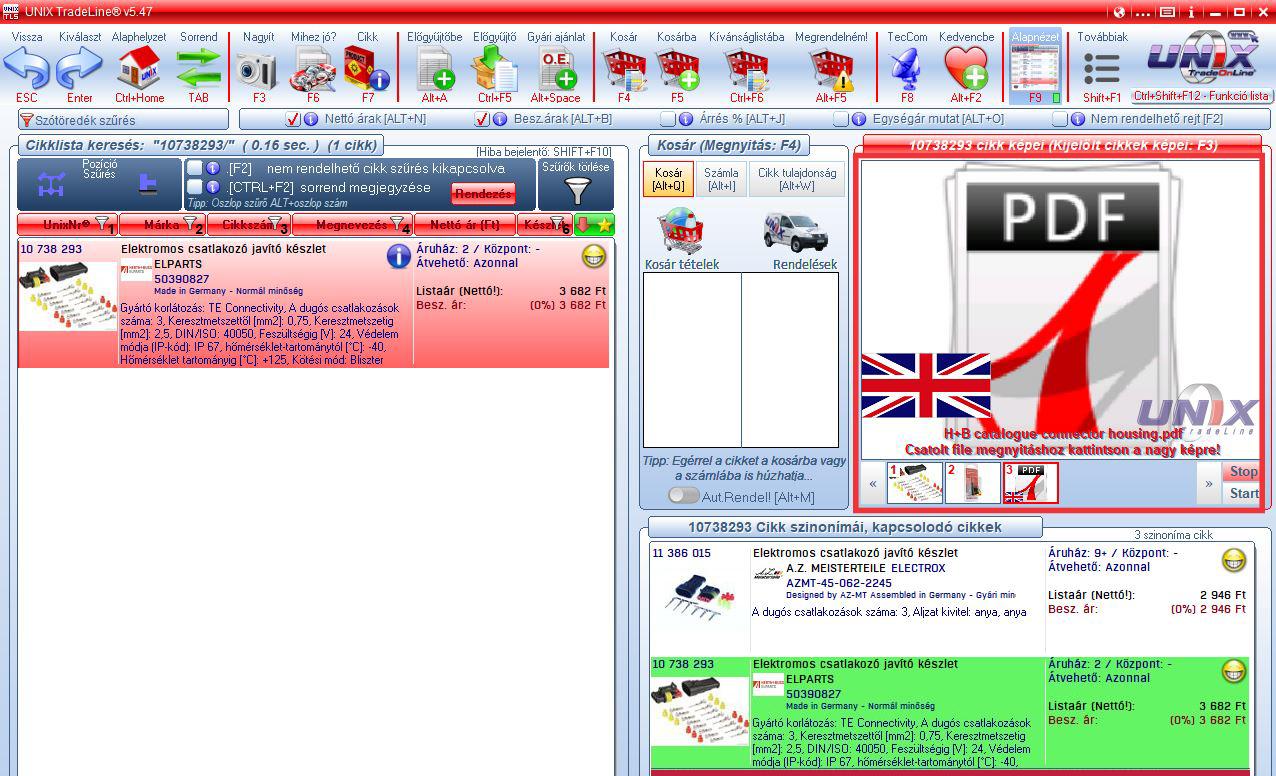This screenshot has width=1276, height=776.
Task: Open the Továbbiak list menu icon
Action: pos(1102,69)
